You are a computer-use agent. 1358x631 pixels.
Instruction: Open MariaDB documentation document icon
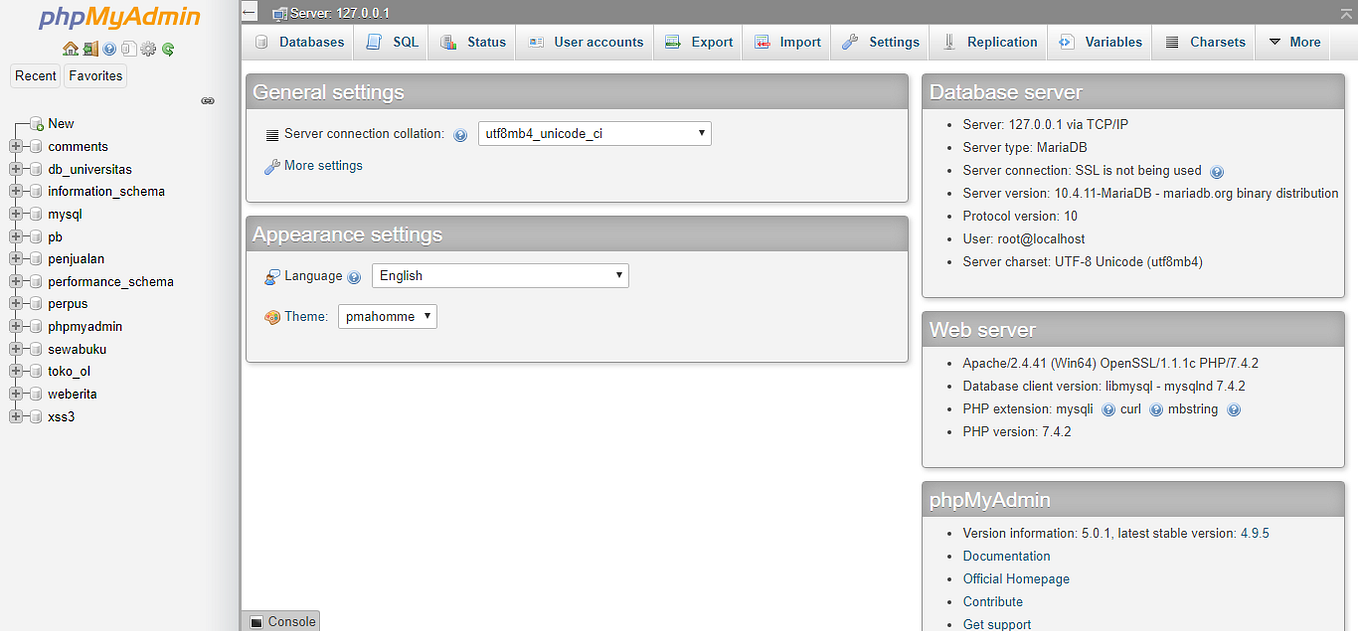coord(129,48)
